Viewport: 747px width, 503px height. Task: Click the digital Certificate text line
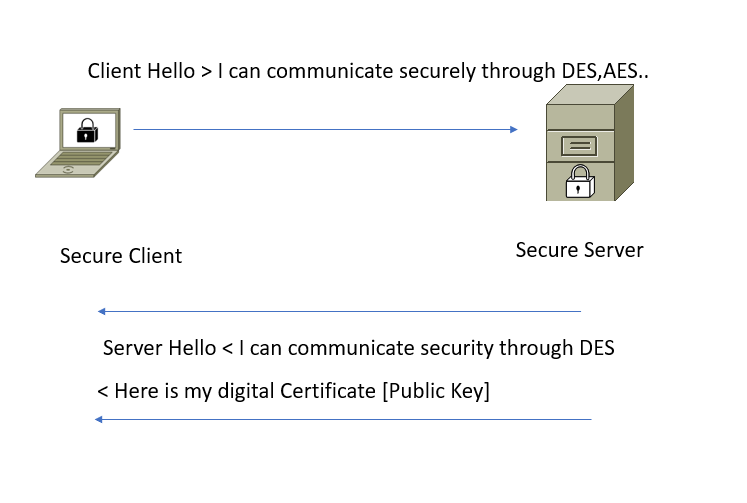pyautogui.click(x=293, y=391)
